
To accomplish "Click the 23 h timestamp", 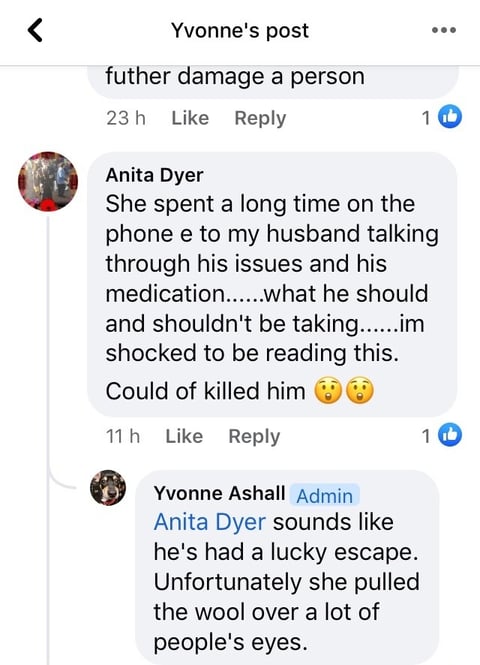I will pos(126,118).
